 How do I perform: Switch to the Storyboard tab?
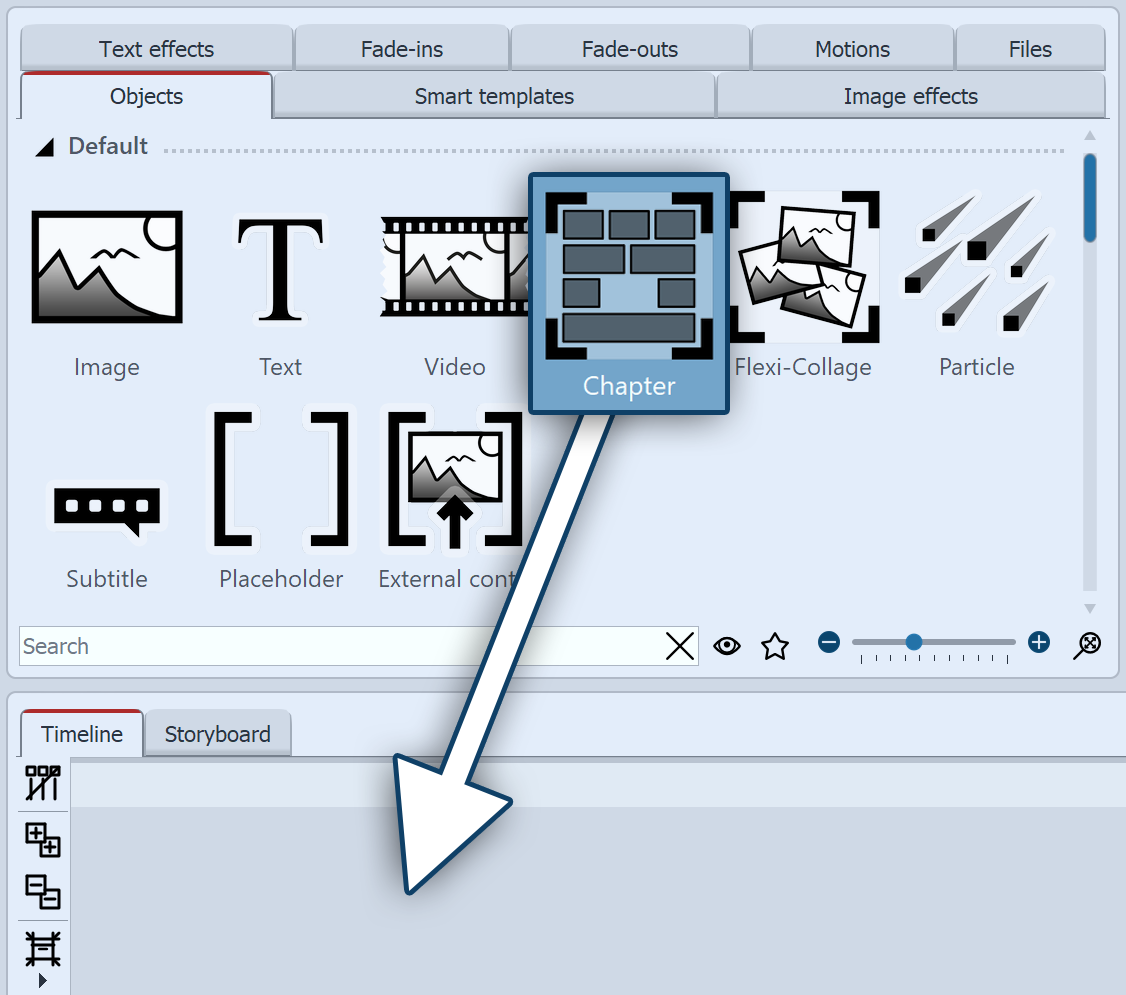click(x=217, y=734)
